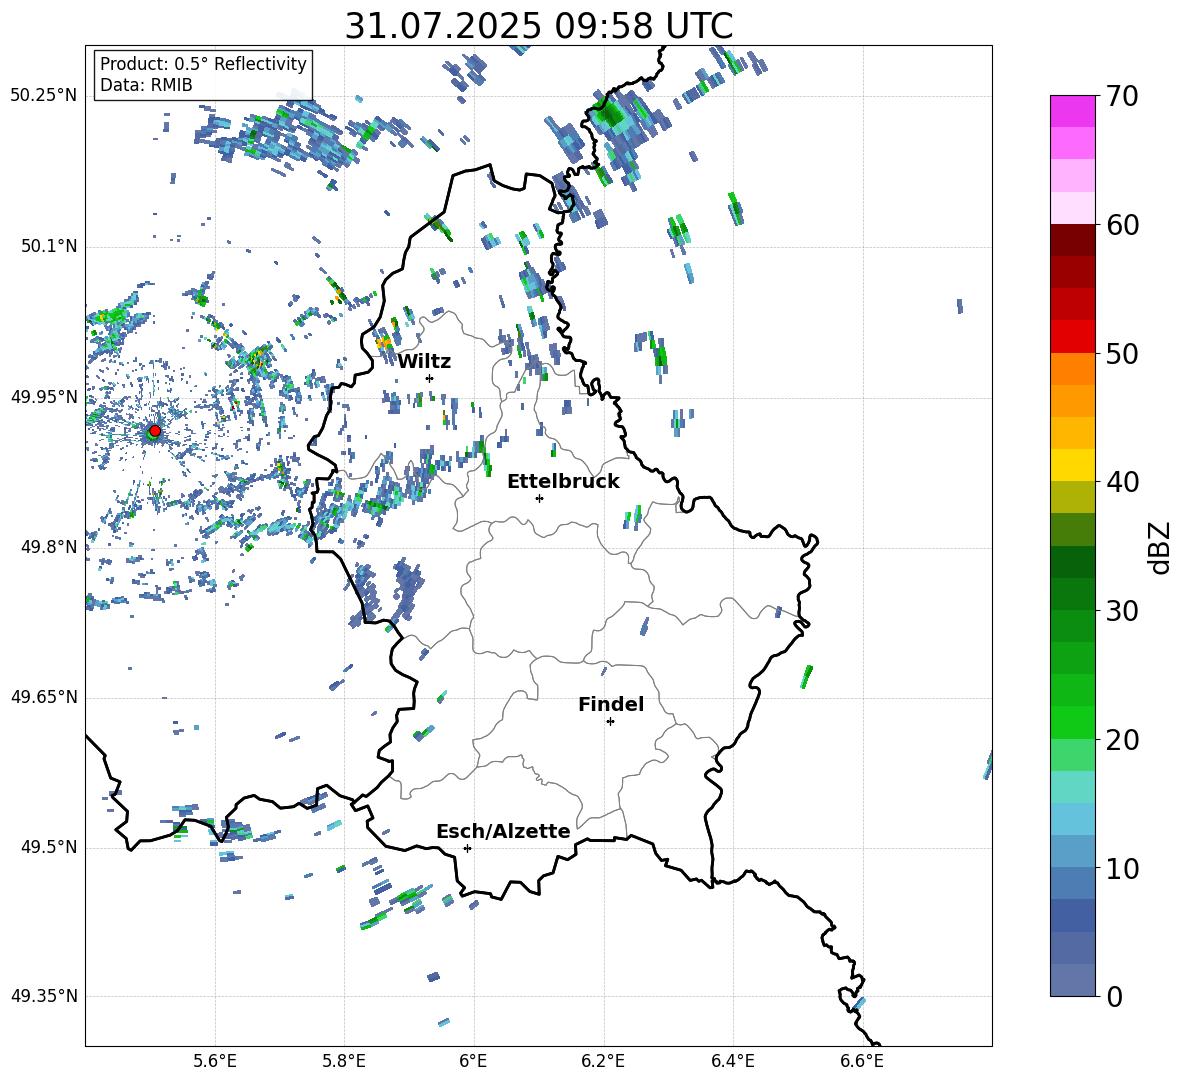Click the 'Findel' map label
Image resolution: width=1184 pixels, height=1081 pixels.
pos(611,704)
